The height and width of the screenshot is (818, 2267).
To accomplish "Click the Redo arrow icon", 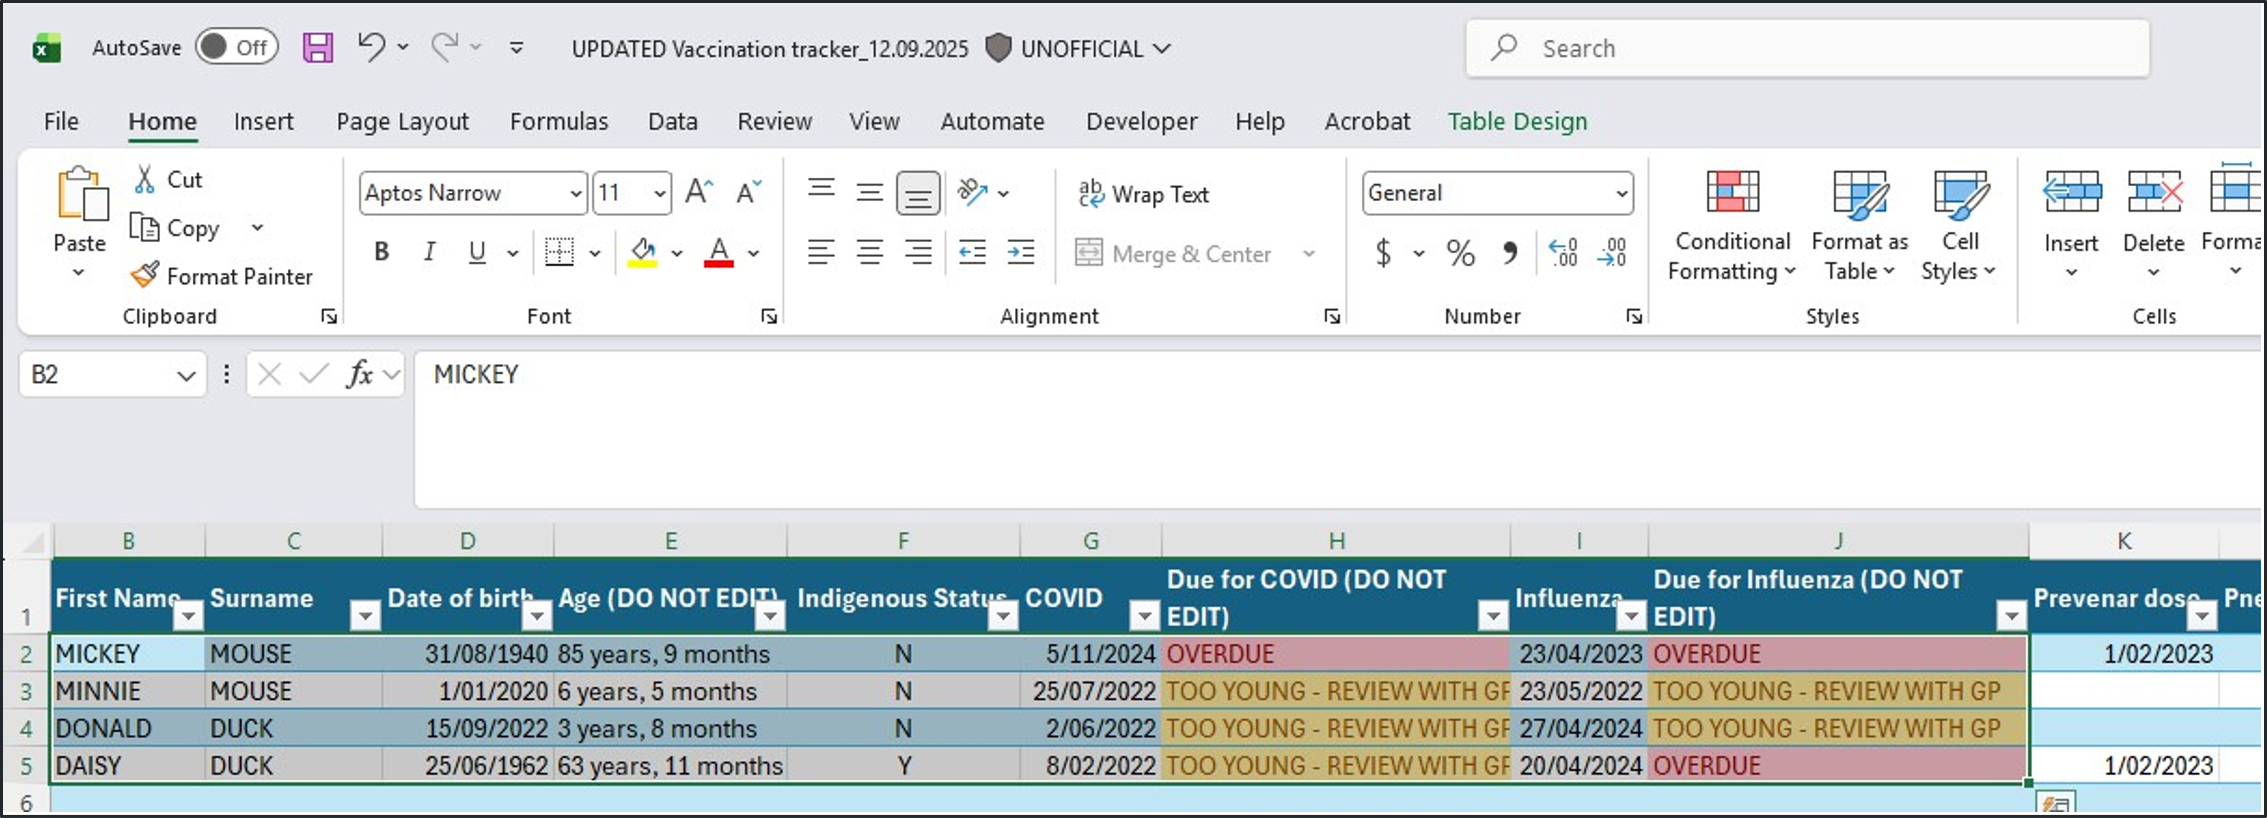I will coord(445,46).
